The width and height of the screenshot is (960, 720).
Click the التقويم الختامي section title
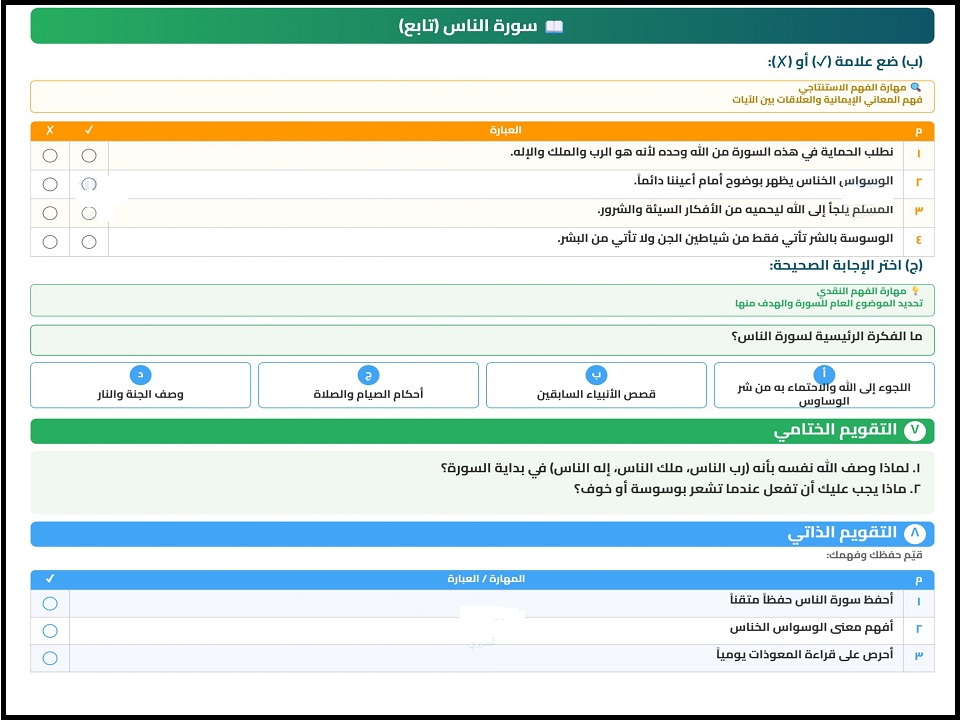pyautogui.click(x=835, y=430)
